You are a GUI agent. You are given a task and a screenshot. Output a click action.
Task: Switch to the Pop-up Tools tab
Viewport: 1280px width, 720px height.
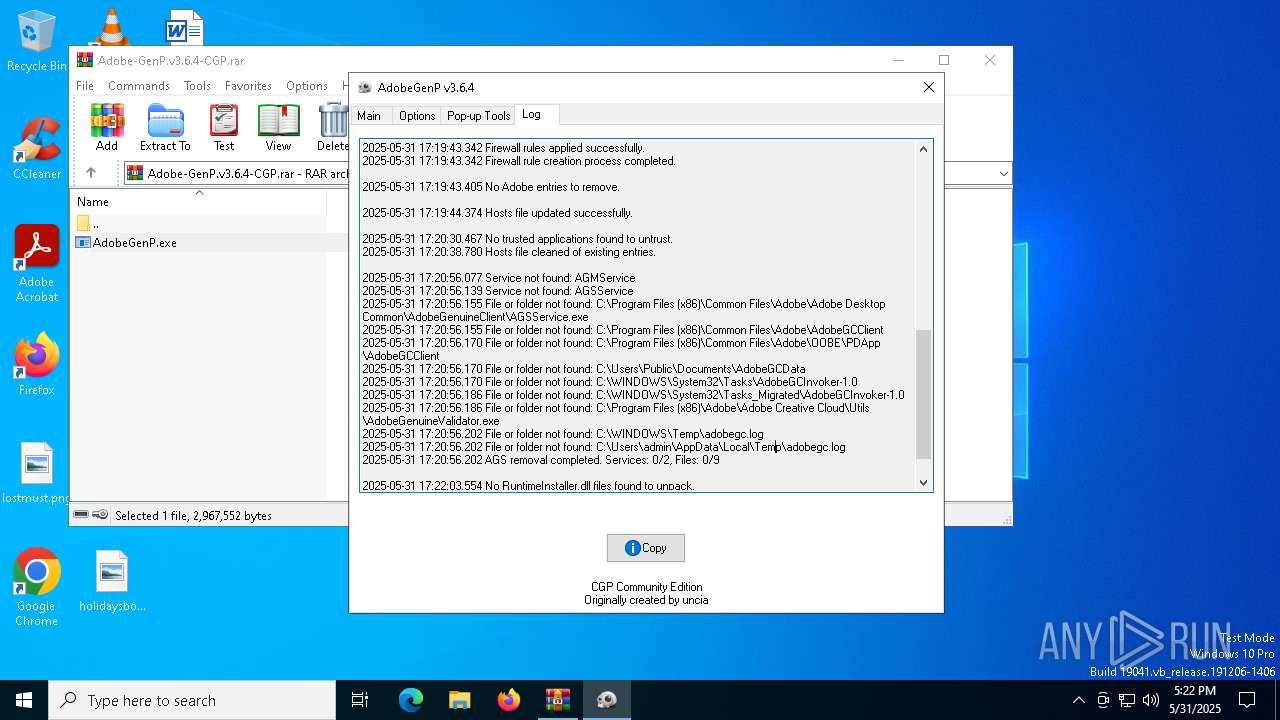[x=478, y=116]
